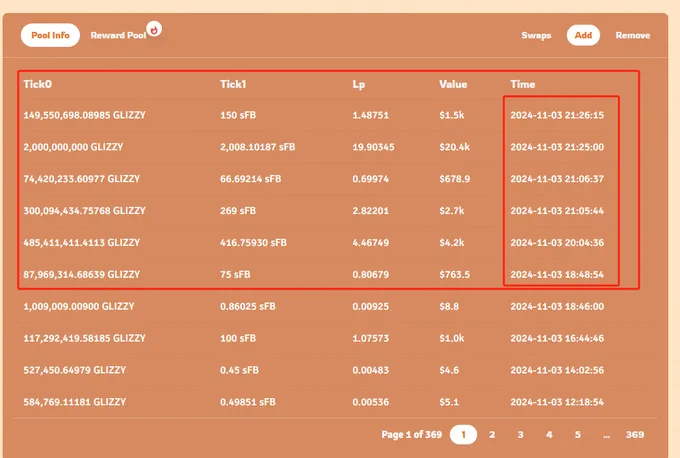Click the timestamp 2024-11-03 20:04:36
680x458 pixels.
tap(557, 243)
